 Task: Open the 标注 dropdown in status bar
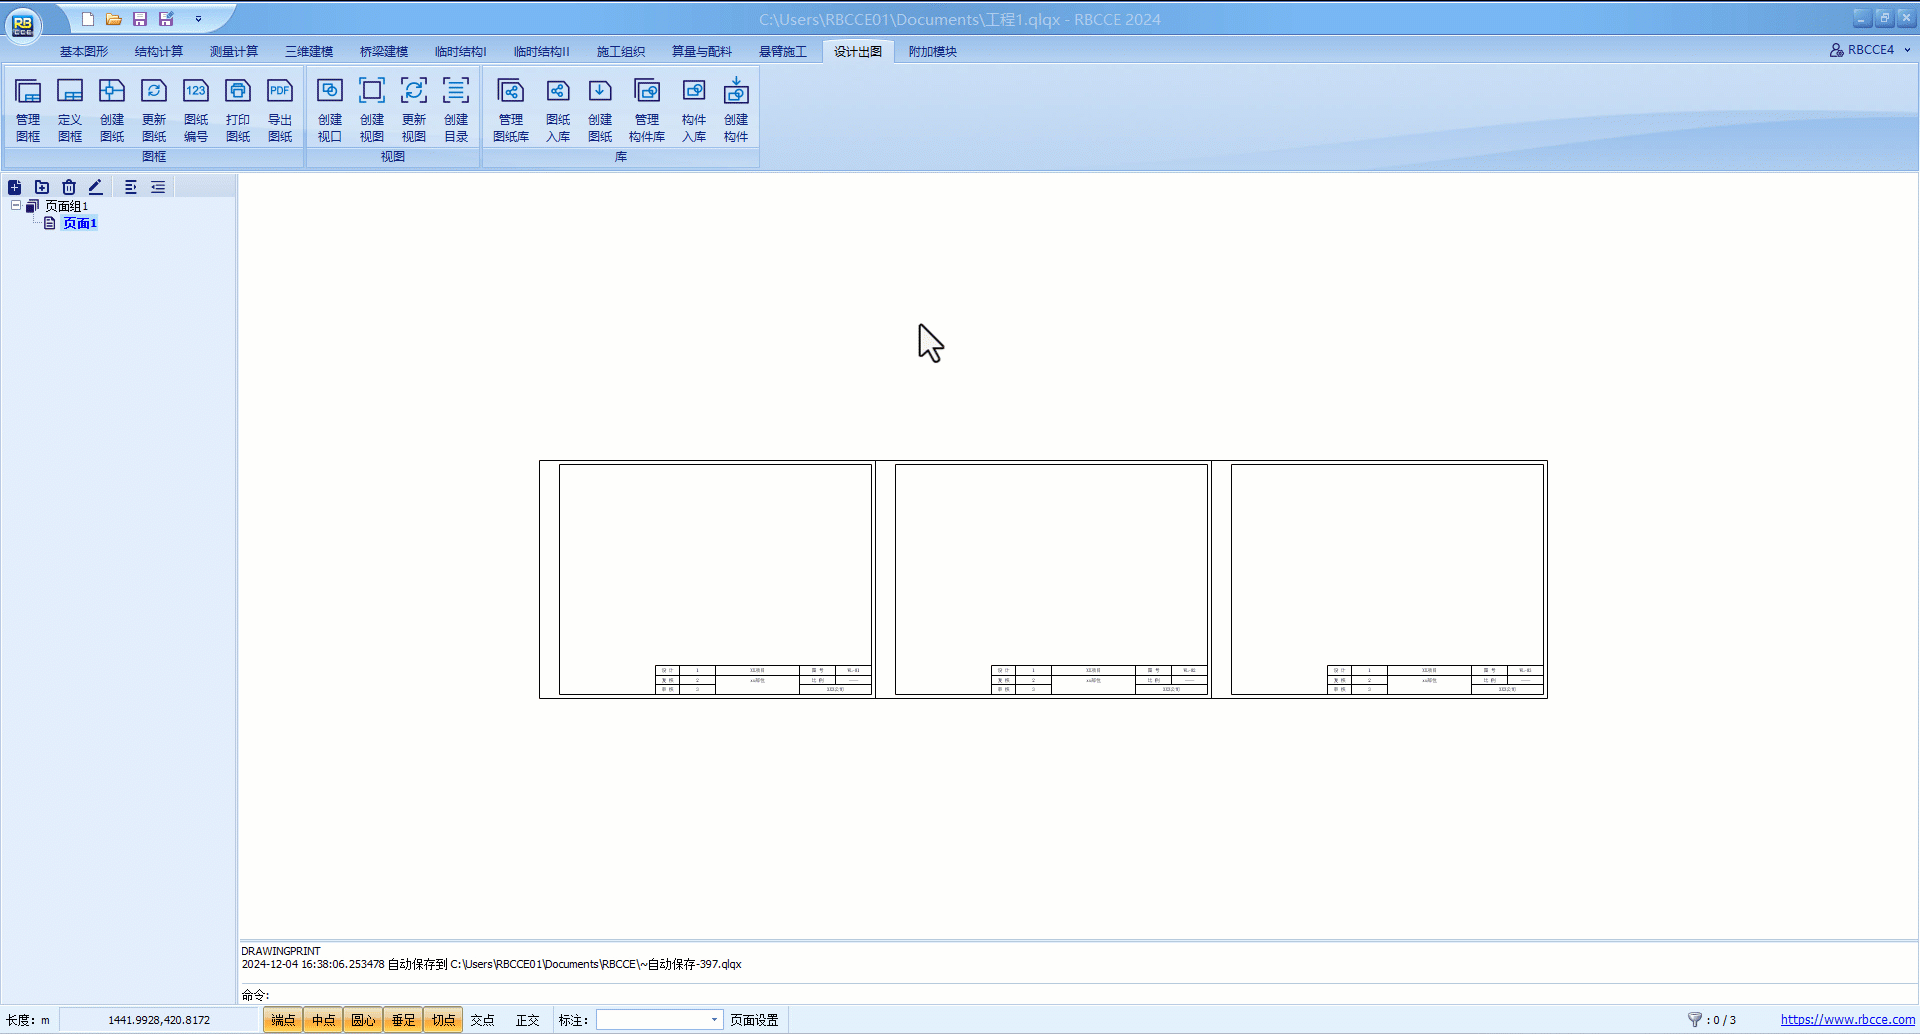[714, 1020]
